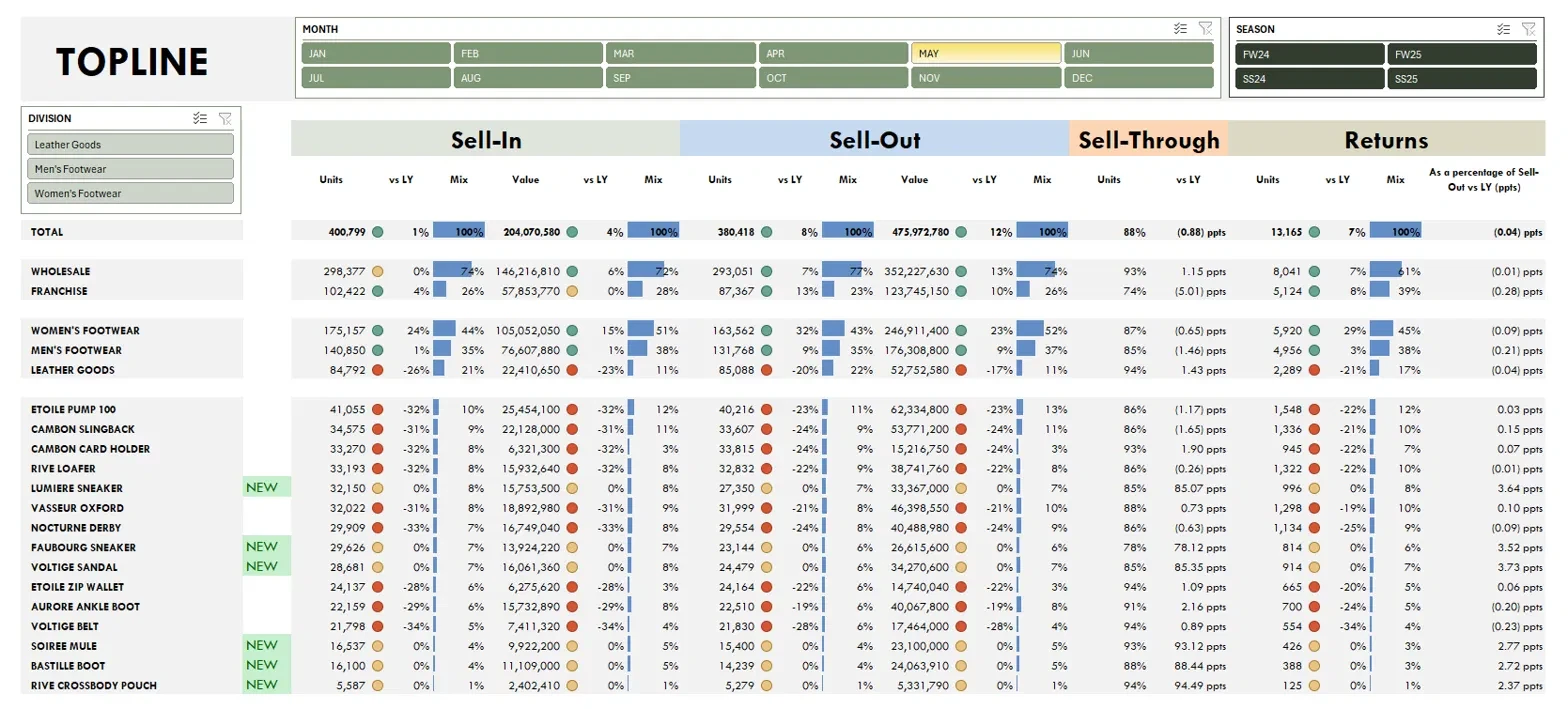Select JUL in Month slicer
The height and width of the screenshot is (709, 1568).
pyautogui.click(x=375, y=77)
